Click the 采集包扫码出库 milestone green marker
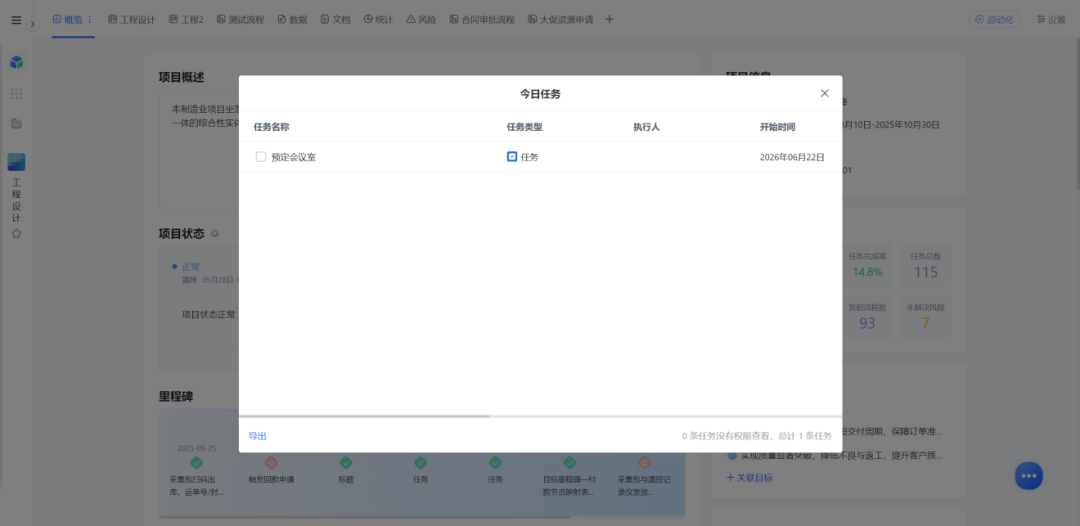 click(x=196, y=463)
